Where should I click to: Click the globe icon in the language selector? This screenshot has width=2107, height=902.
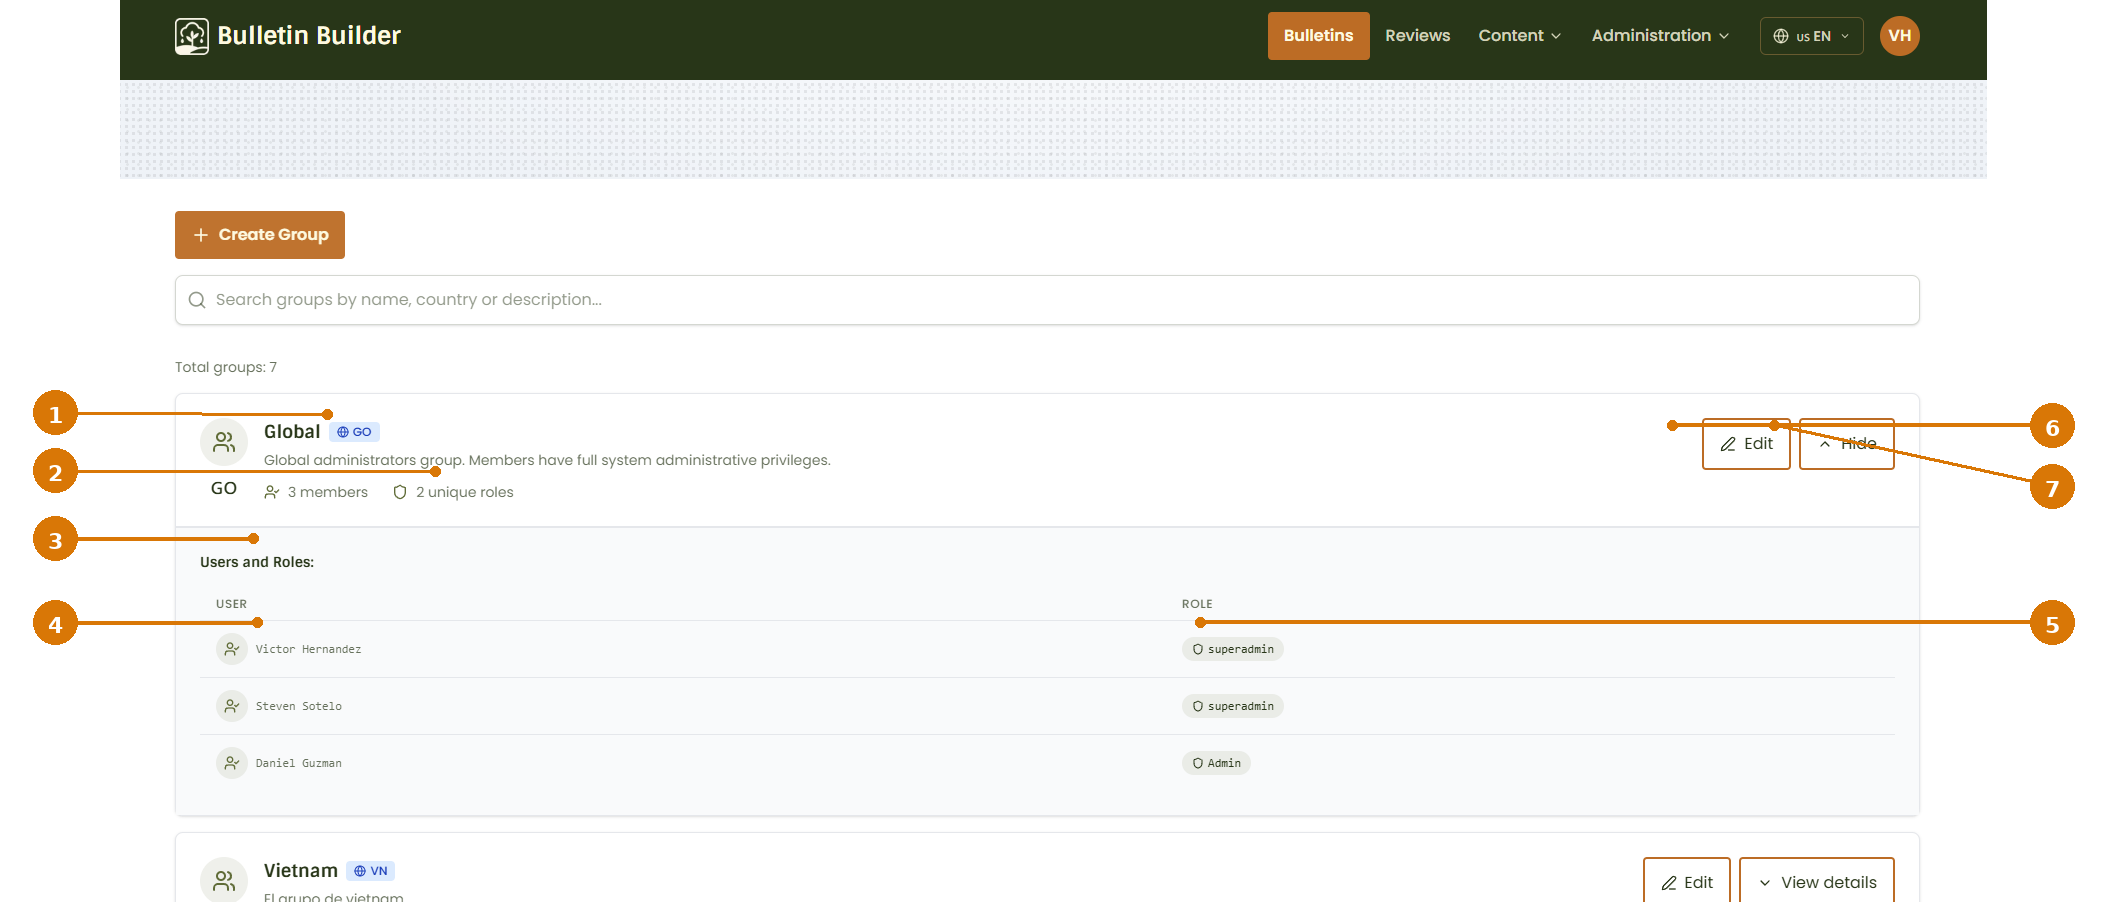[x=1781, y=36]
